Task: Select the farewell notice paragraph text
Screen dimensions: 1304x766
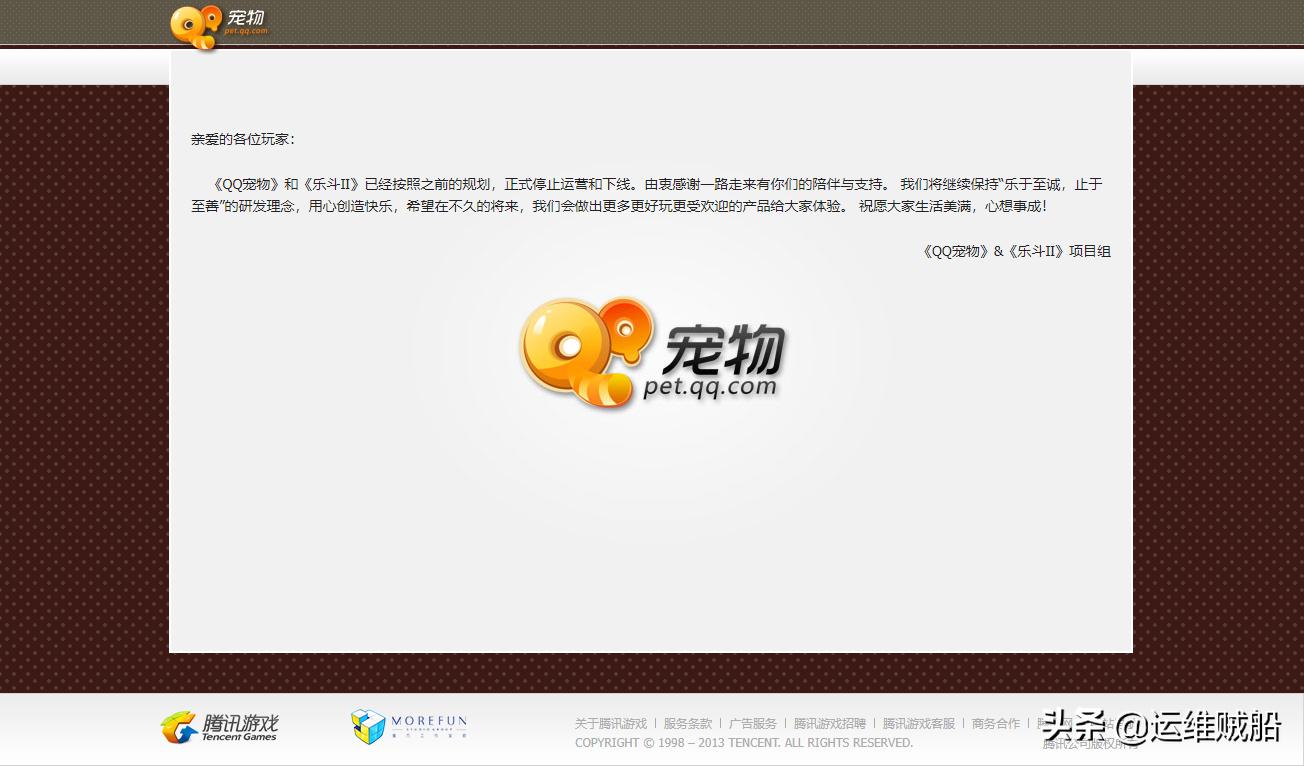Action: pyautogui.click(x=648, y=195)
